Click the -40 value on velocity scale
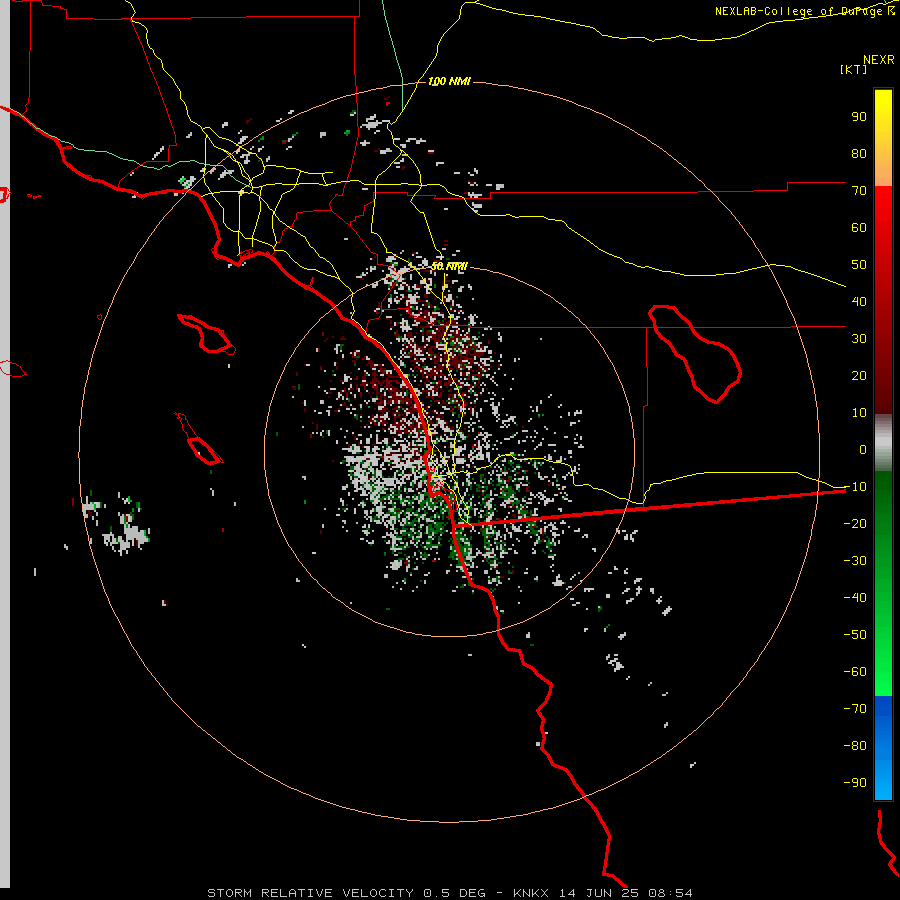The height and width of the screenshot is (900, 900). [x=855, y=598]
